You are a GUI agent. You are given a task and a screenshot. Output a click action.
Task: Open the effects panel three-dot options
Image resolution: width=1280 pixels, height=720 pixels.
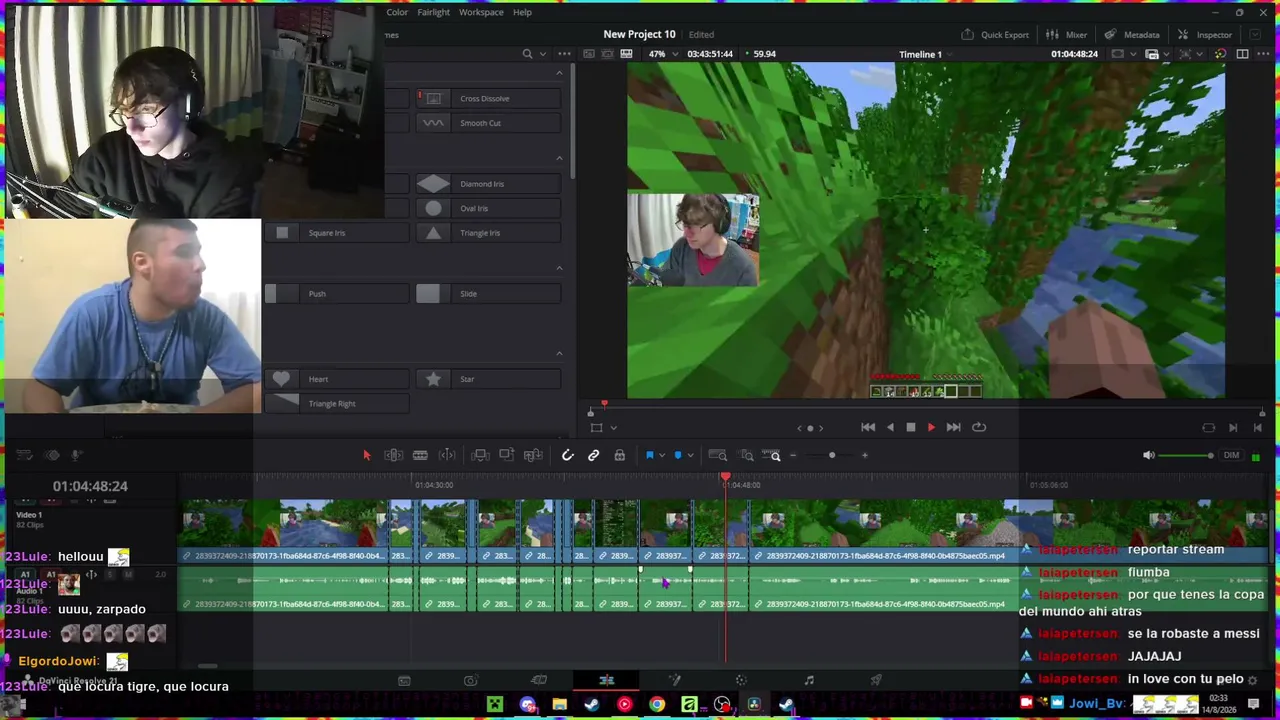click(x=564, y=54)
